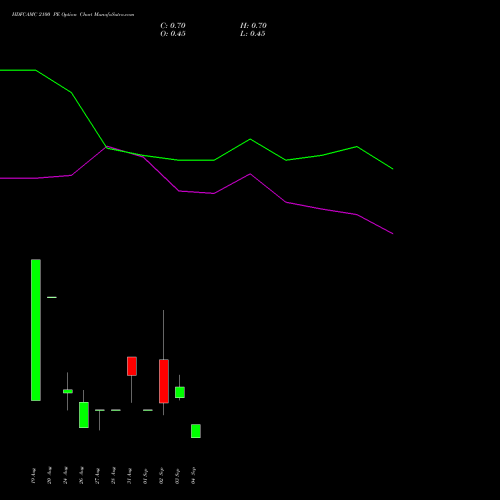This screenshot has height=500, width=500.
Task: Click the small green 24 Aug candlestick
Action: pos(68,391)
